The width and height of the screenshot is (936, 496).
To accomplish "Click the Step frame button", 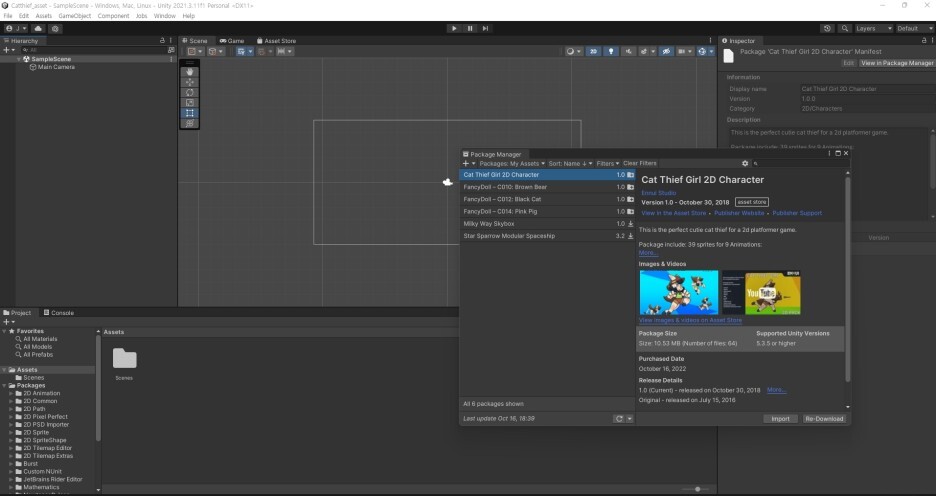I will [x=485, y=28].
